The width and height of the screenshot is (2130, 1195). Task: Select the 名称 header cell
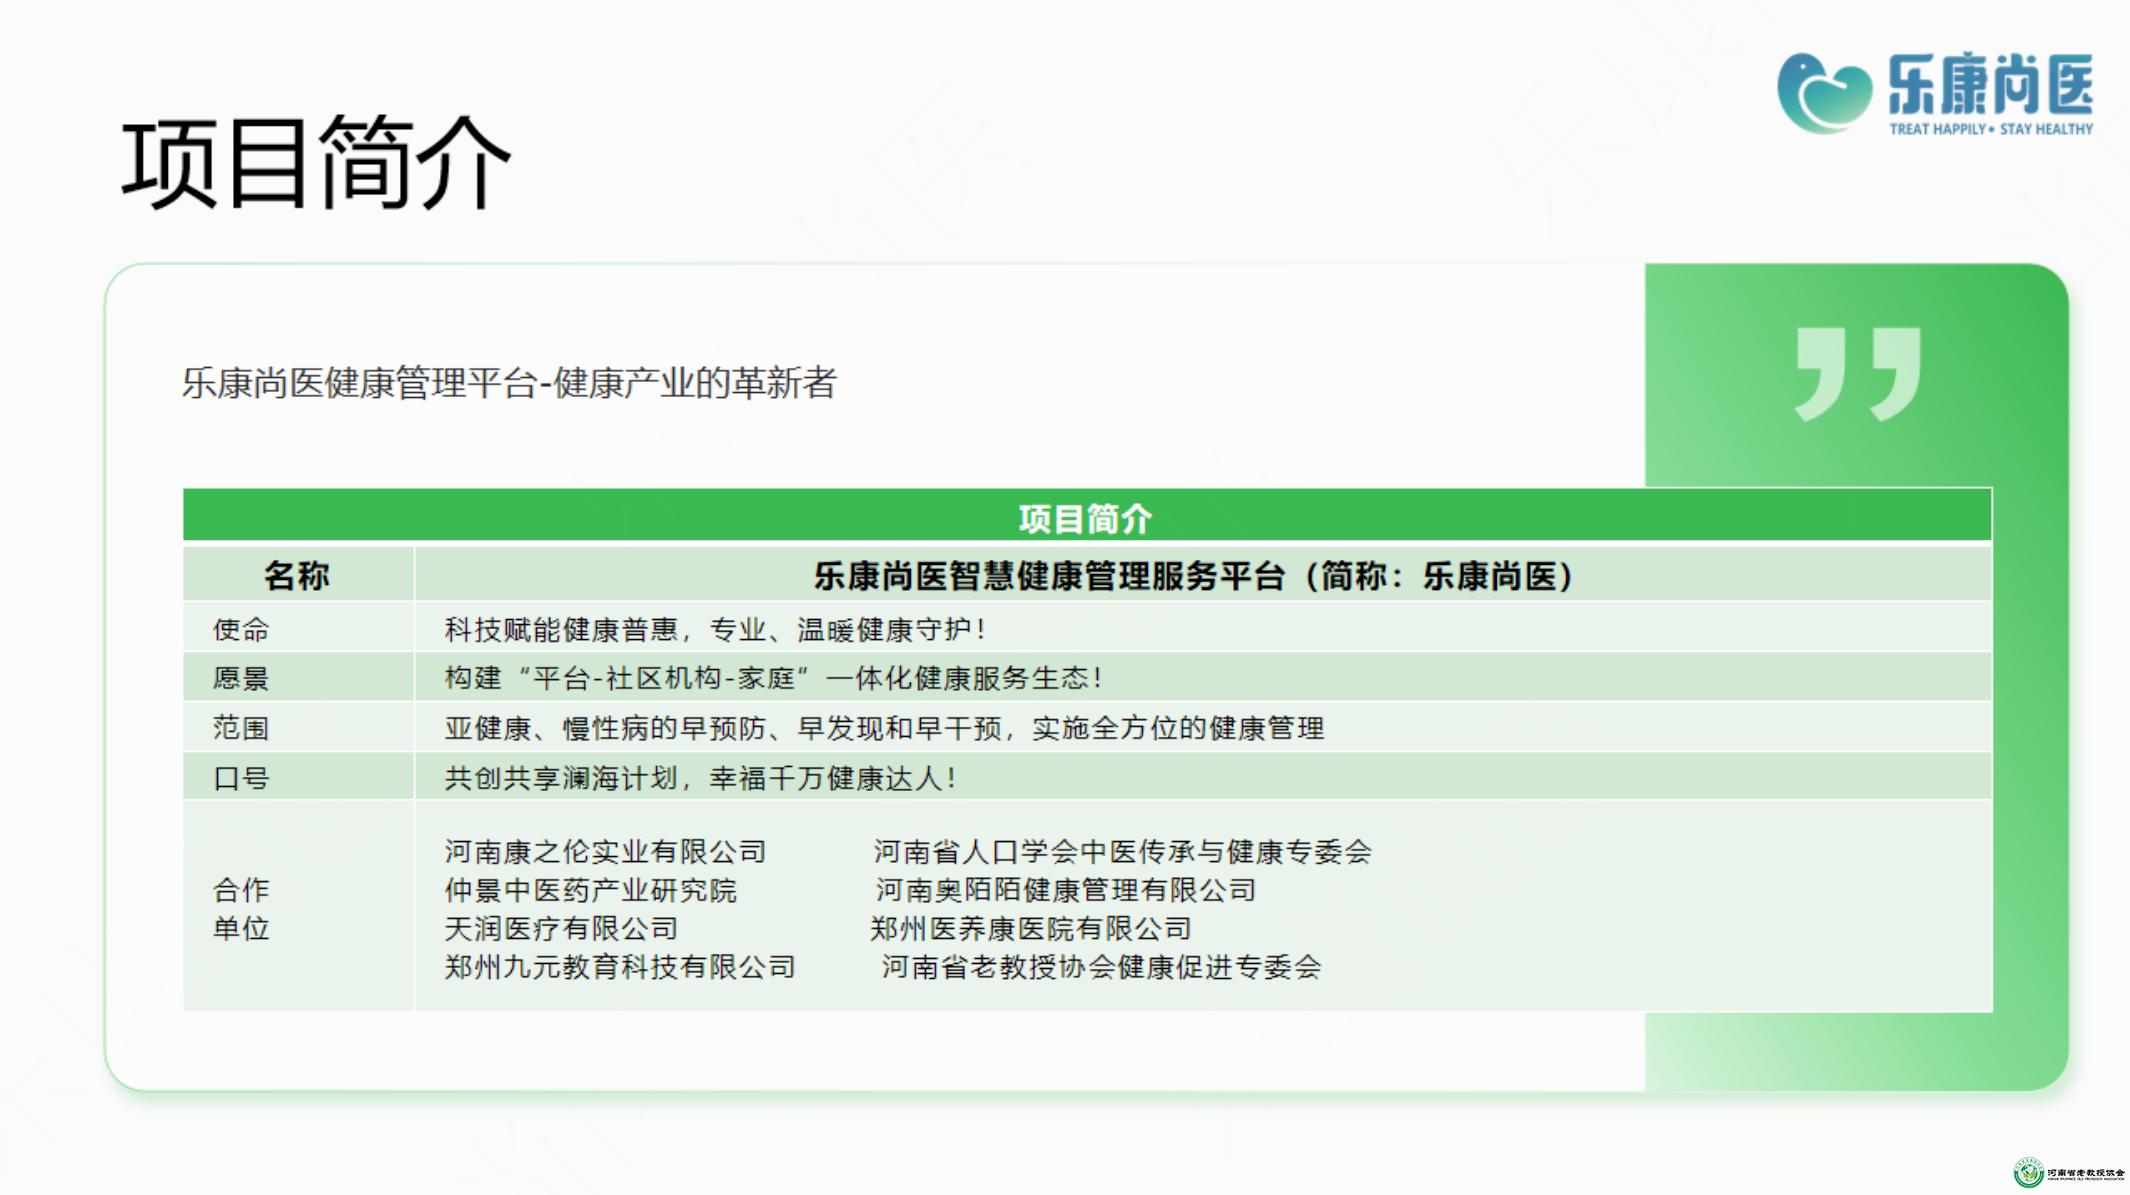(x=296, y=576)
